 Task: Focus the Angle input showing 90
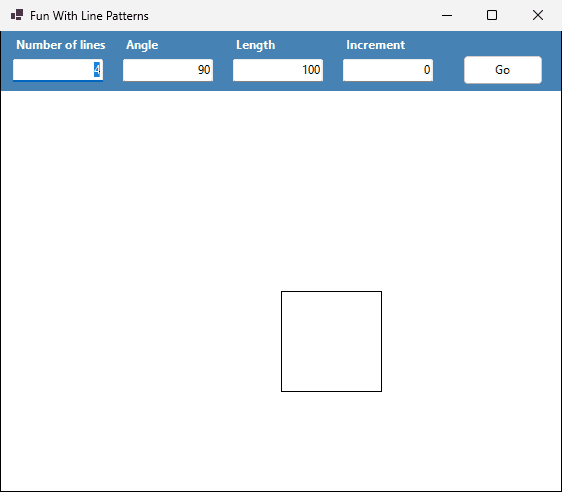(x=168, y=70)
